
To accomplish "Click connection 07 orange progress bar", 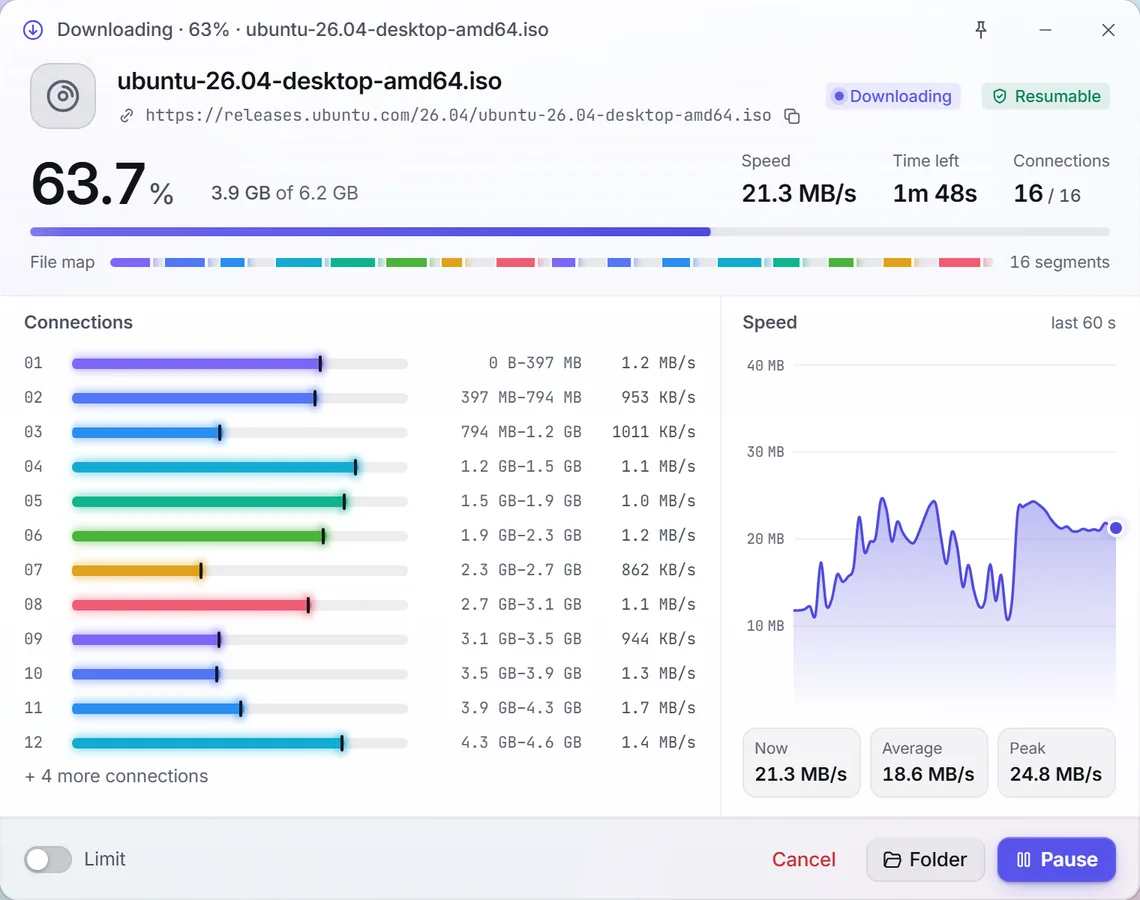I will pos(240,571).
